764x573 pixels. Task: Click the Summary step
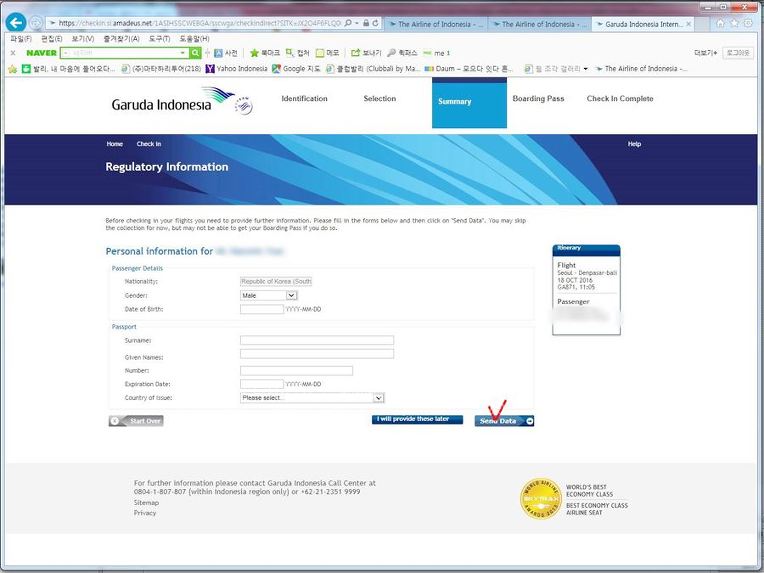tap(469, 103)
